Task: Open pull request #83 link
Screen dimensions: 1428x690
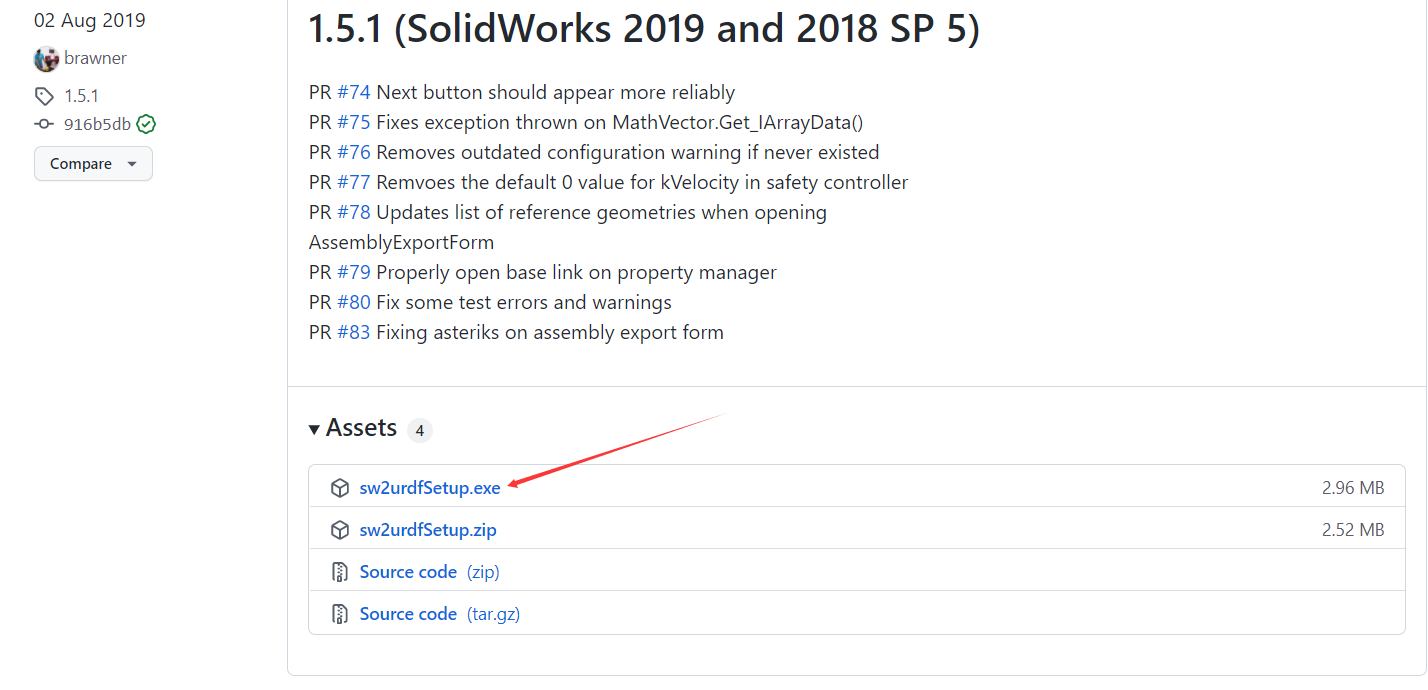Action: [354, 332]
